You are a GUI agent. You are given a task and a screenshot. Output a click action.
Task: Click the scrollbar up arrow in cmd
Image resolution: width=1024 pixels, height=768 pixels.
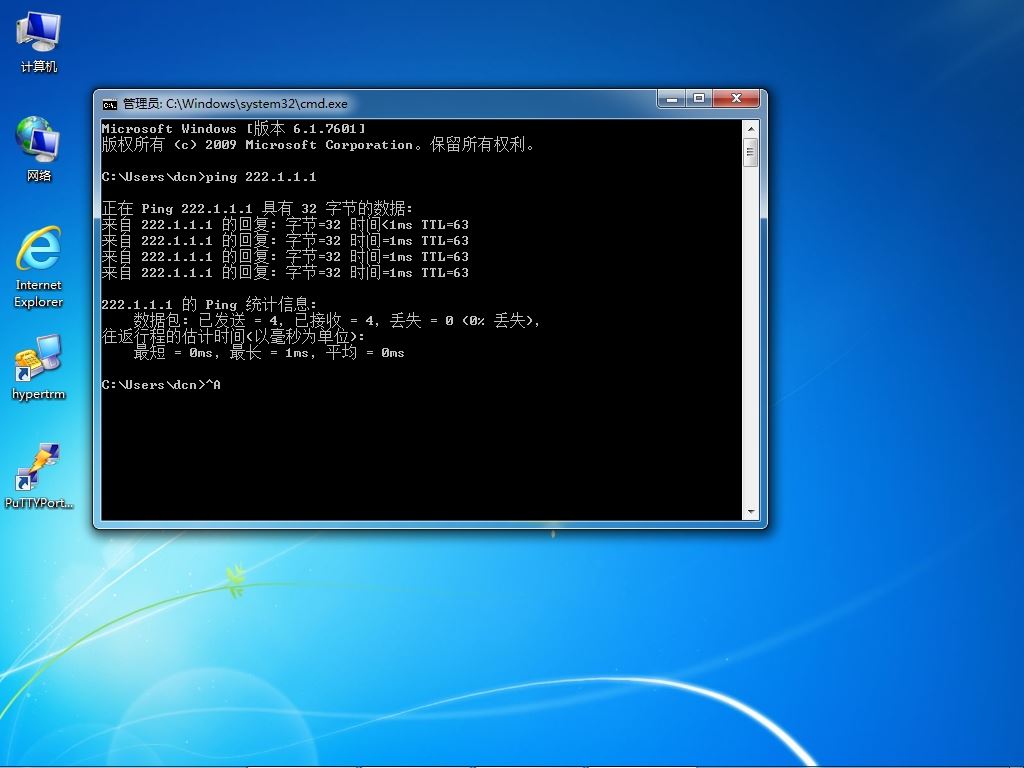coord(750,129)
